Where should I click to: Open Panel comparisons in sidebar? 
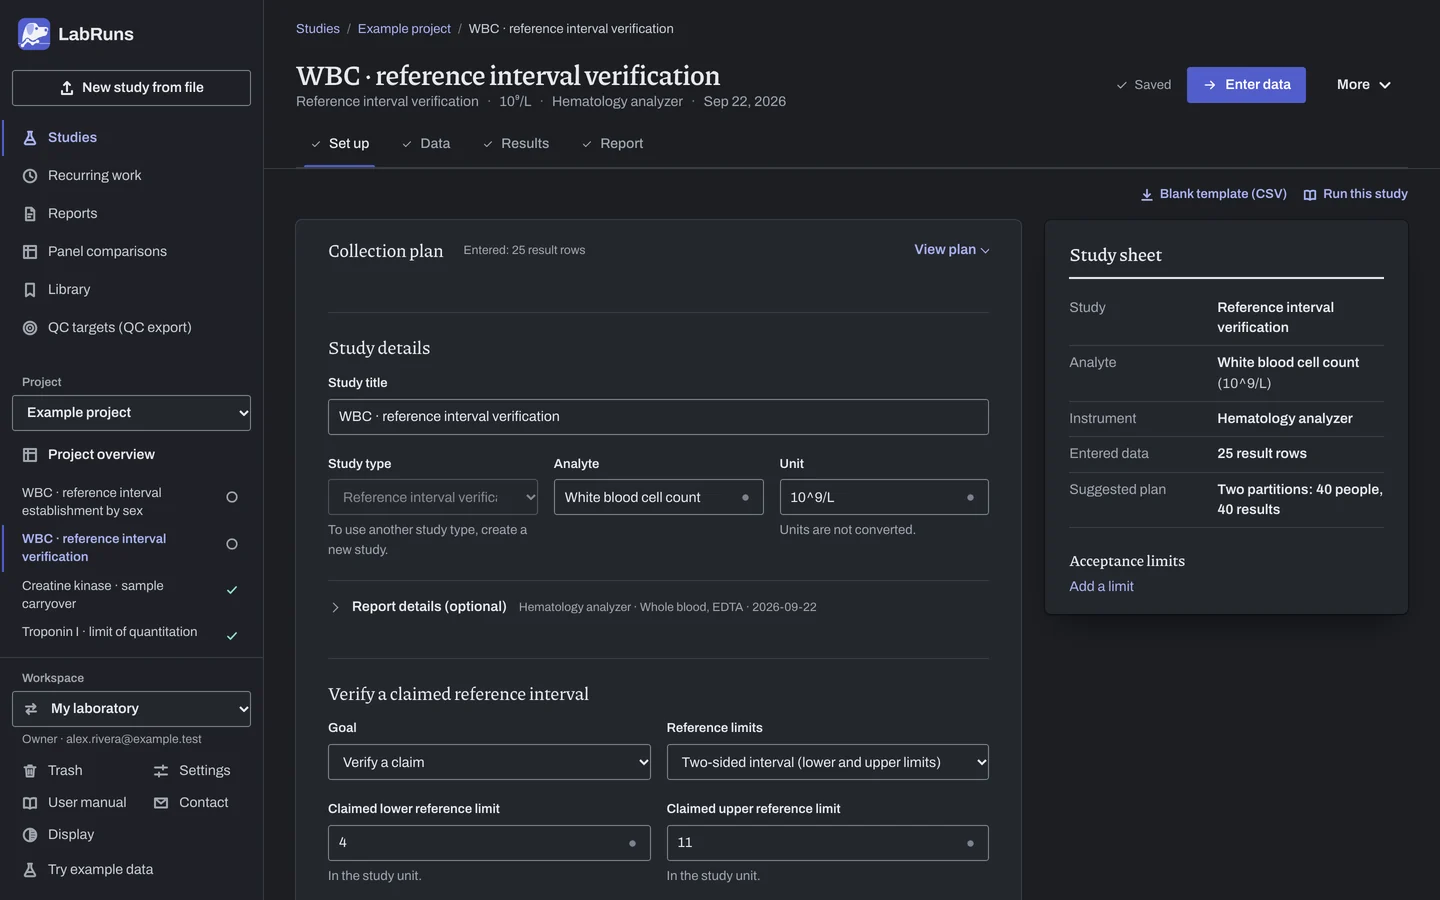click(107, 252)
